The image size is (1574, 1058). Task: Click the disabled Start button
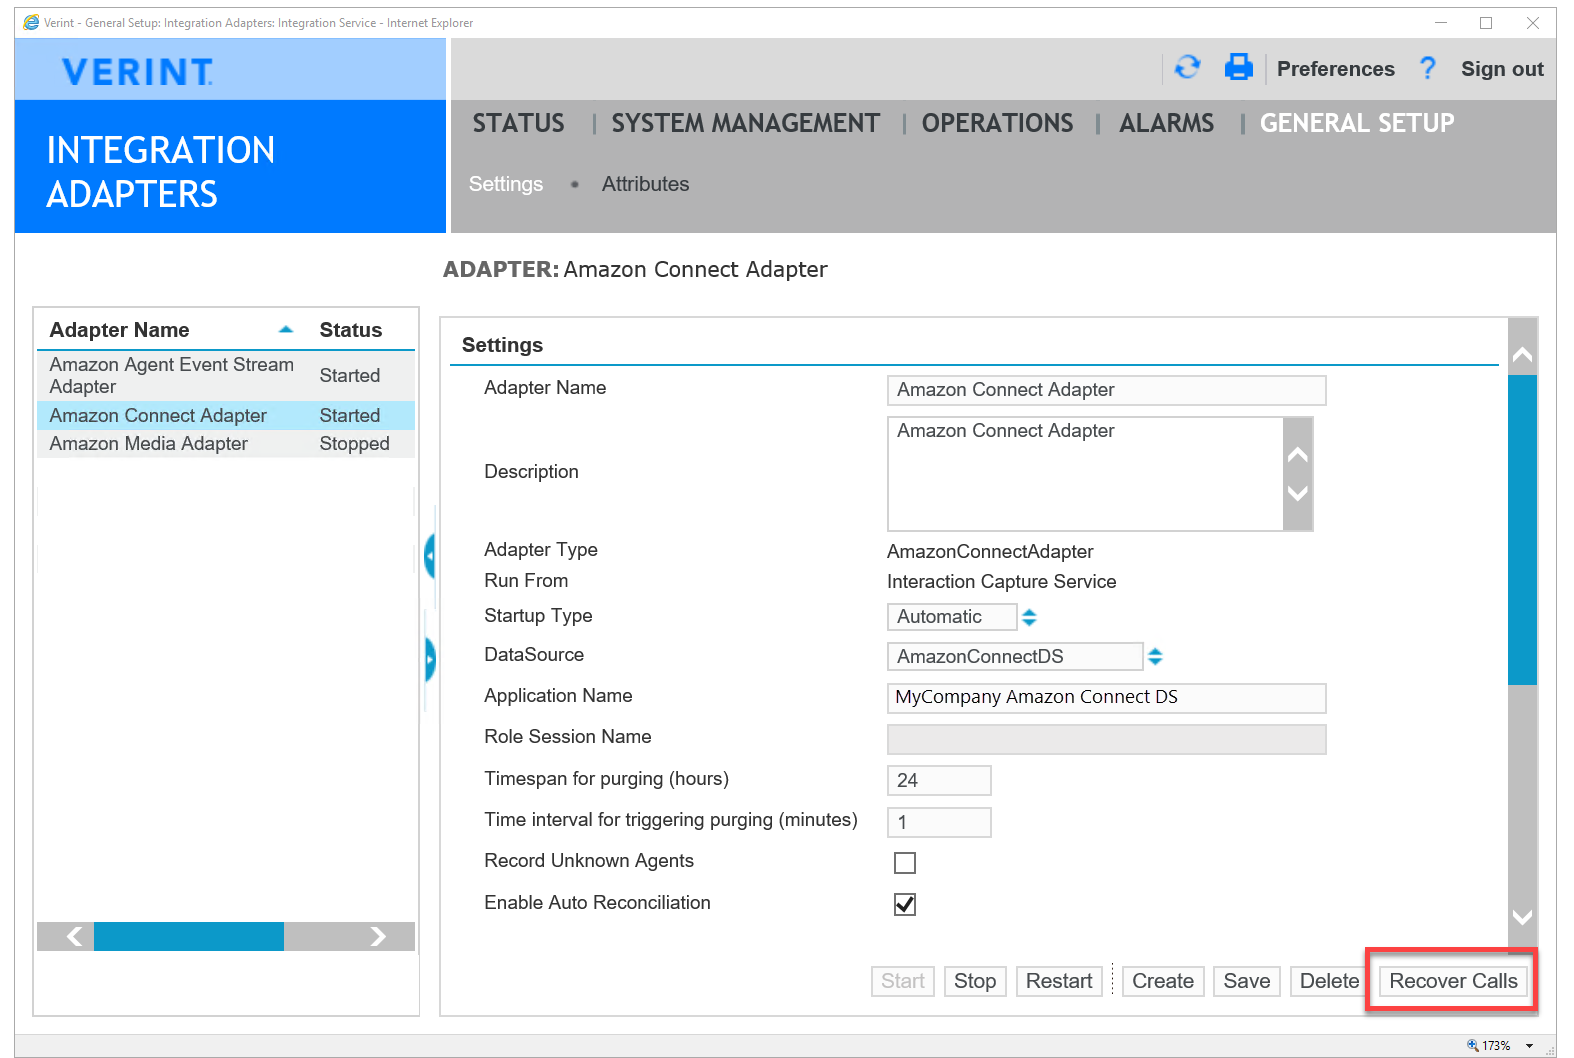pos(903,981)
